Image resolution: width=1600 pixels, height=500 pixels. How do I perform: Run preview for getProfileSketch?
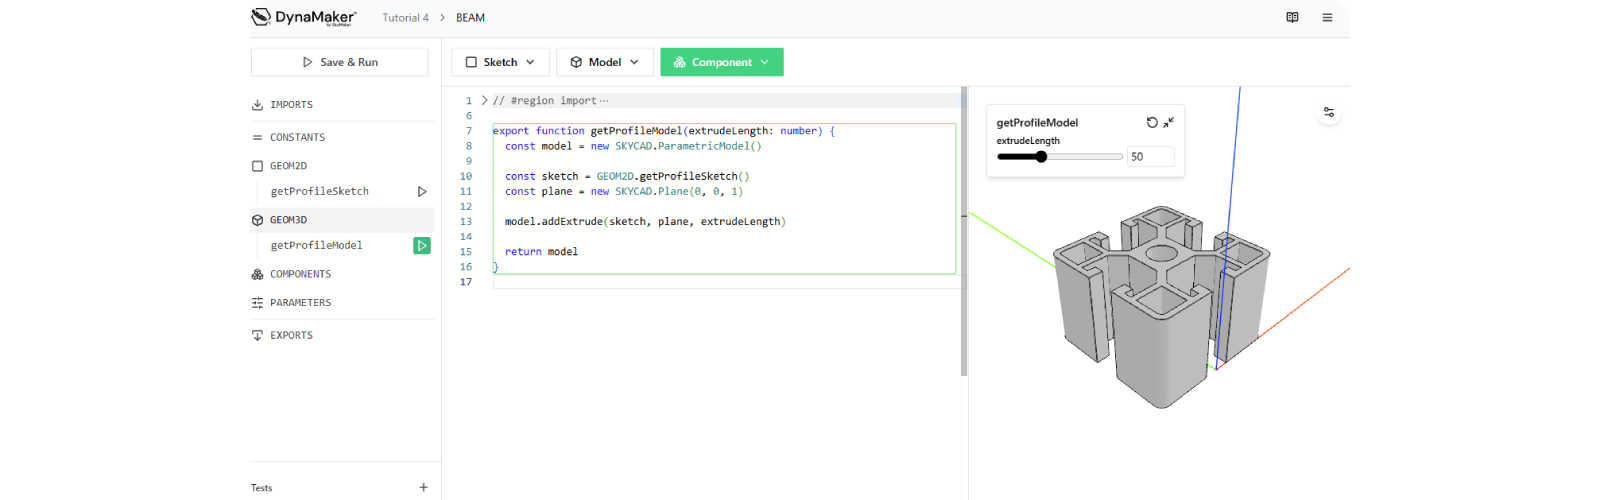pos(422,191)
